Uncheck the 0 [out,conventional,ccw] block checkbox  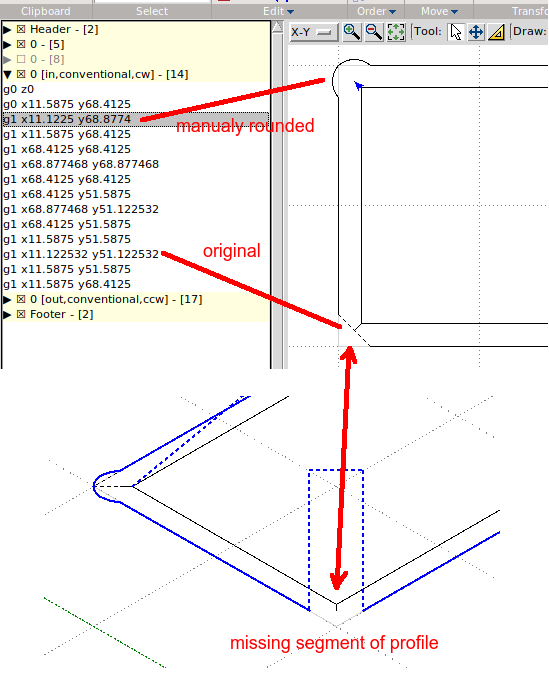tap(21, 299)
